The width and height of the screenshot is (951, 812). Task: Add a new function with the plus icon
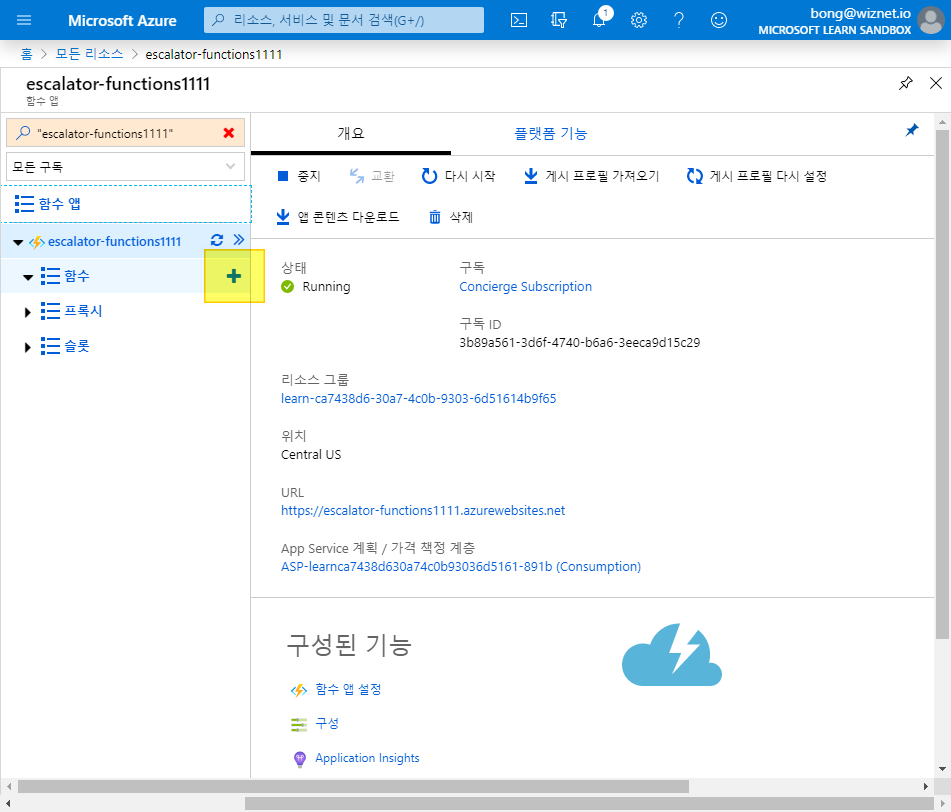pyautogui.click(x=234, y=276)
